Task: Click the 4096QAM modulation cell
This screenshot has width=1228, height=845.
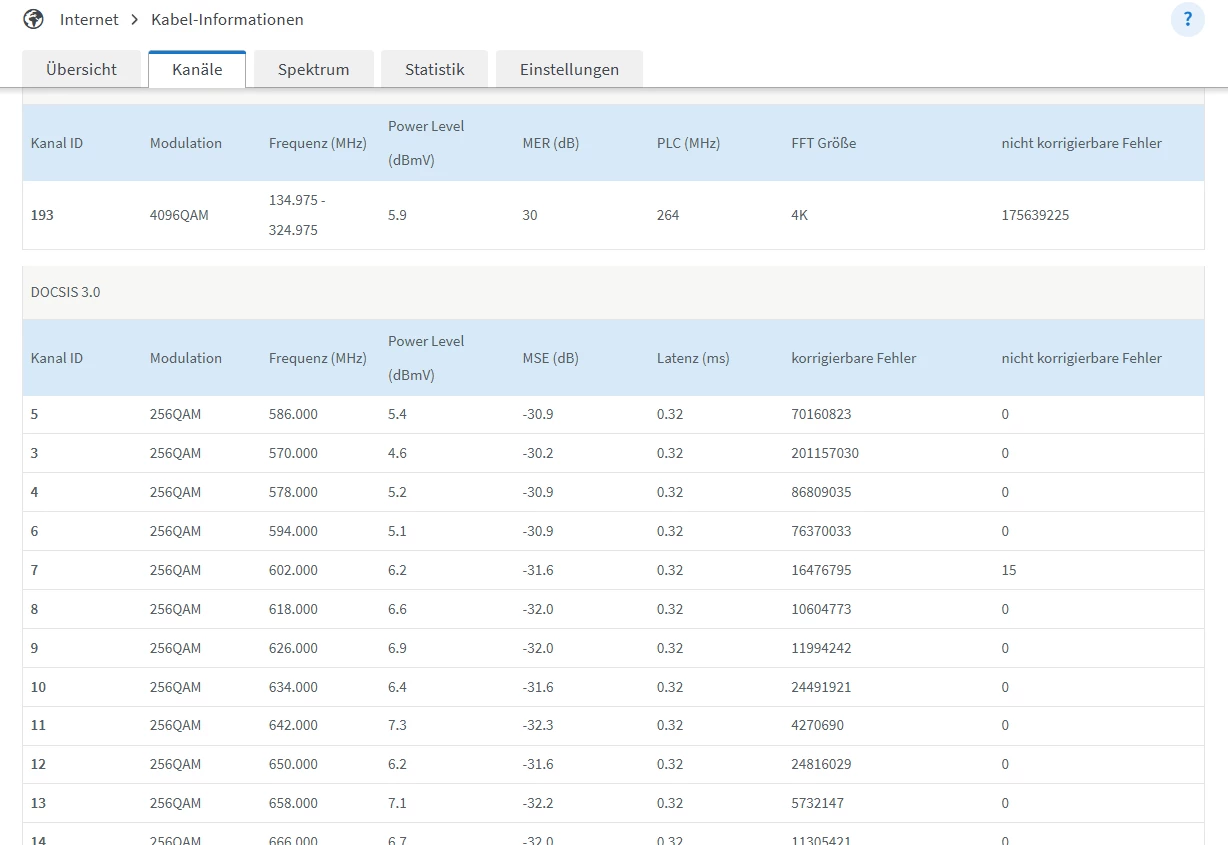Action: click(x=179, y=215)
